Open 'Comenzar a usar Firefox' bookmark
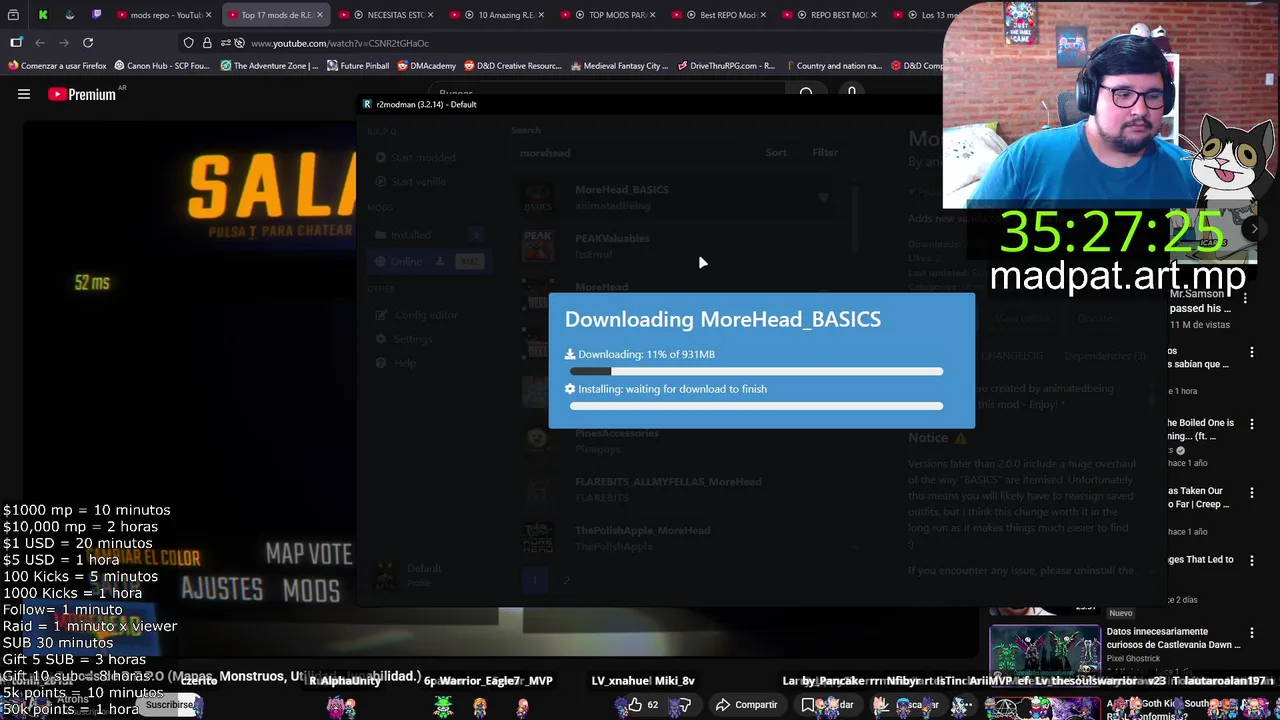 pyautogui.click(x=57, y=66)
